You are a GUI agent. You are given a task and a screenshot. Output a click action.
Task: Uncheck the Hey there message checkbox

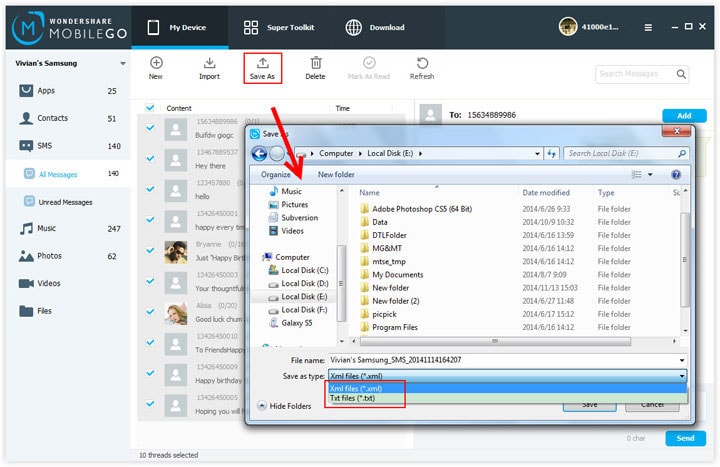click(150, 158)
